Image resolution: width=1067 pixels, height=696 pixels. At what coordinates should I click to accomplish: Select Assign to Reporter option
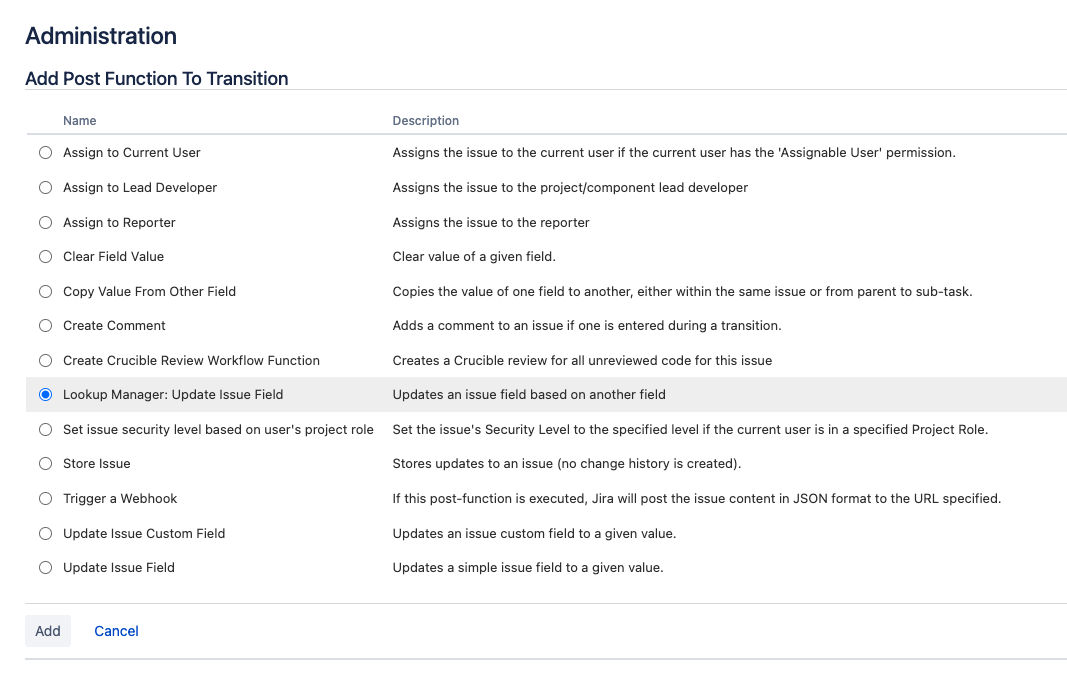click(x=45, y=222)
